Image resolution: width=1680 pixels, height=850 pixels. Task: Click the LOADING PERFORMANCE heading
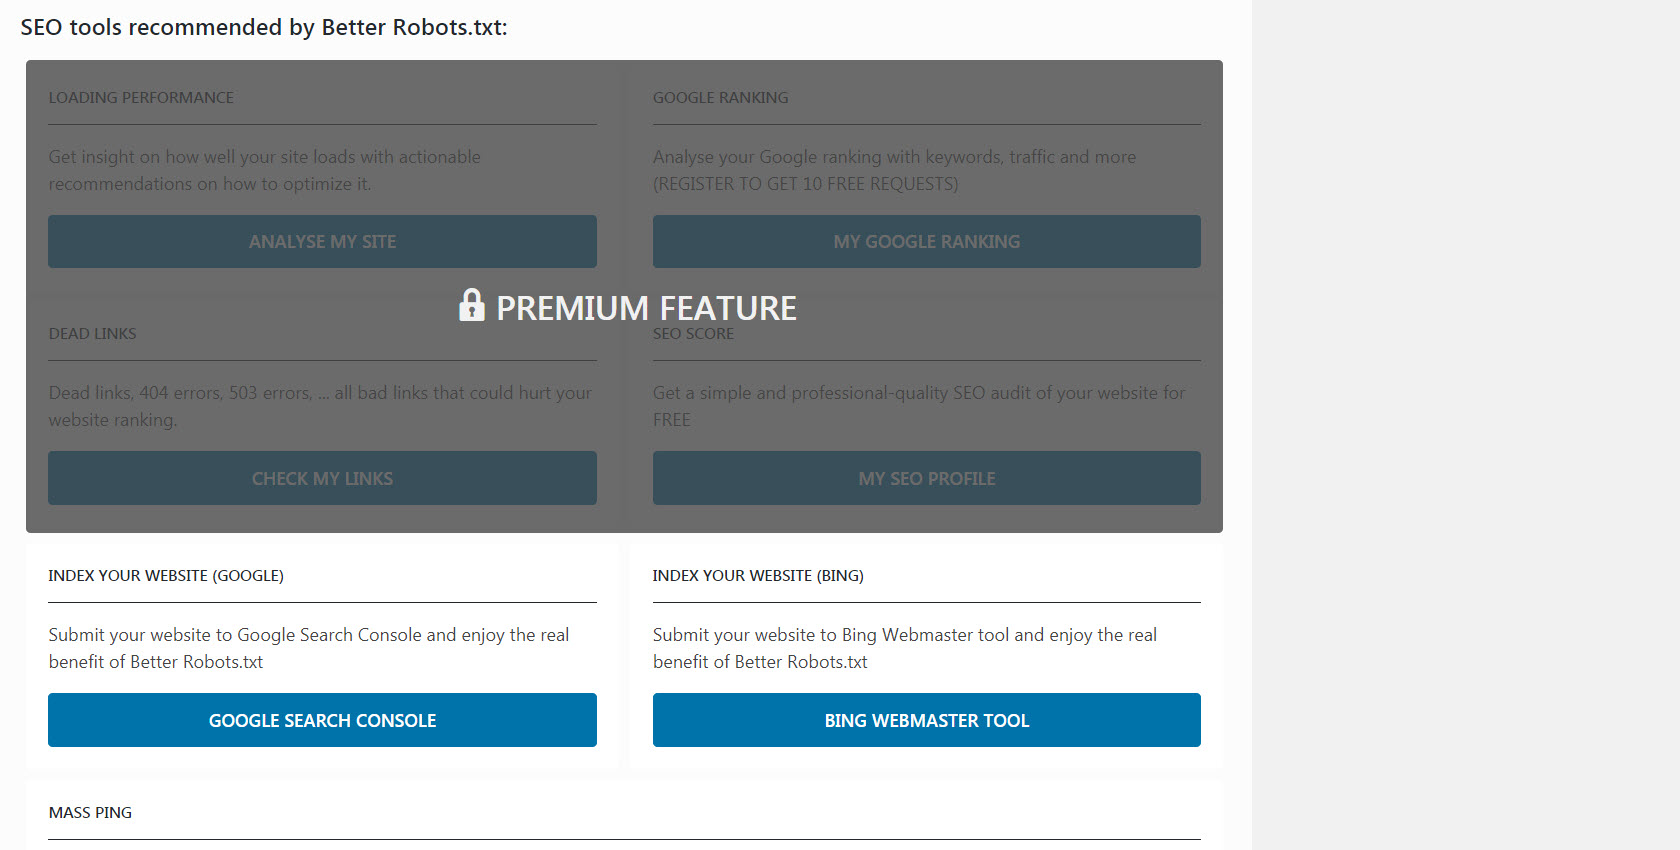141,98
